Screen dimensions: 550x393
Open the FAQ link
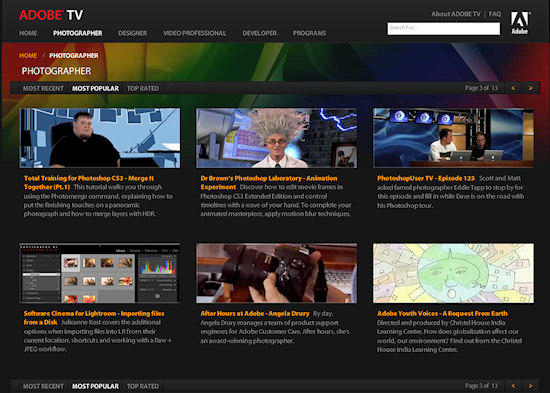pos(495,14)
